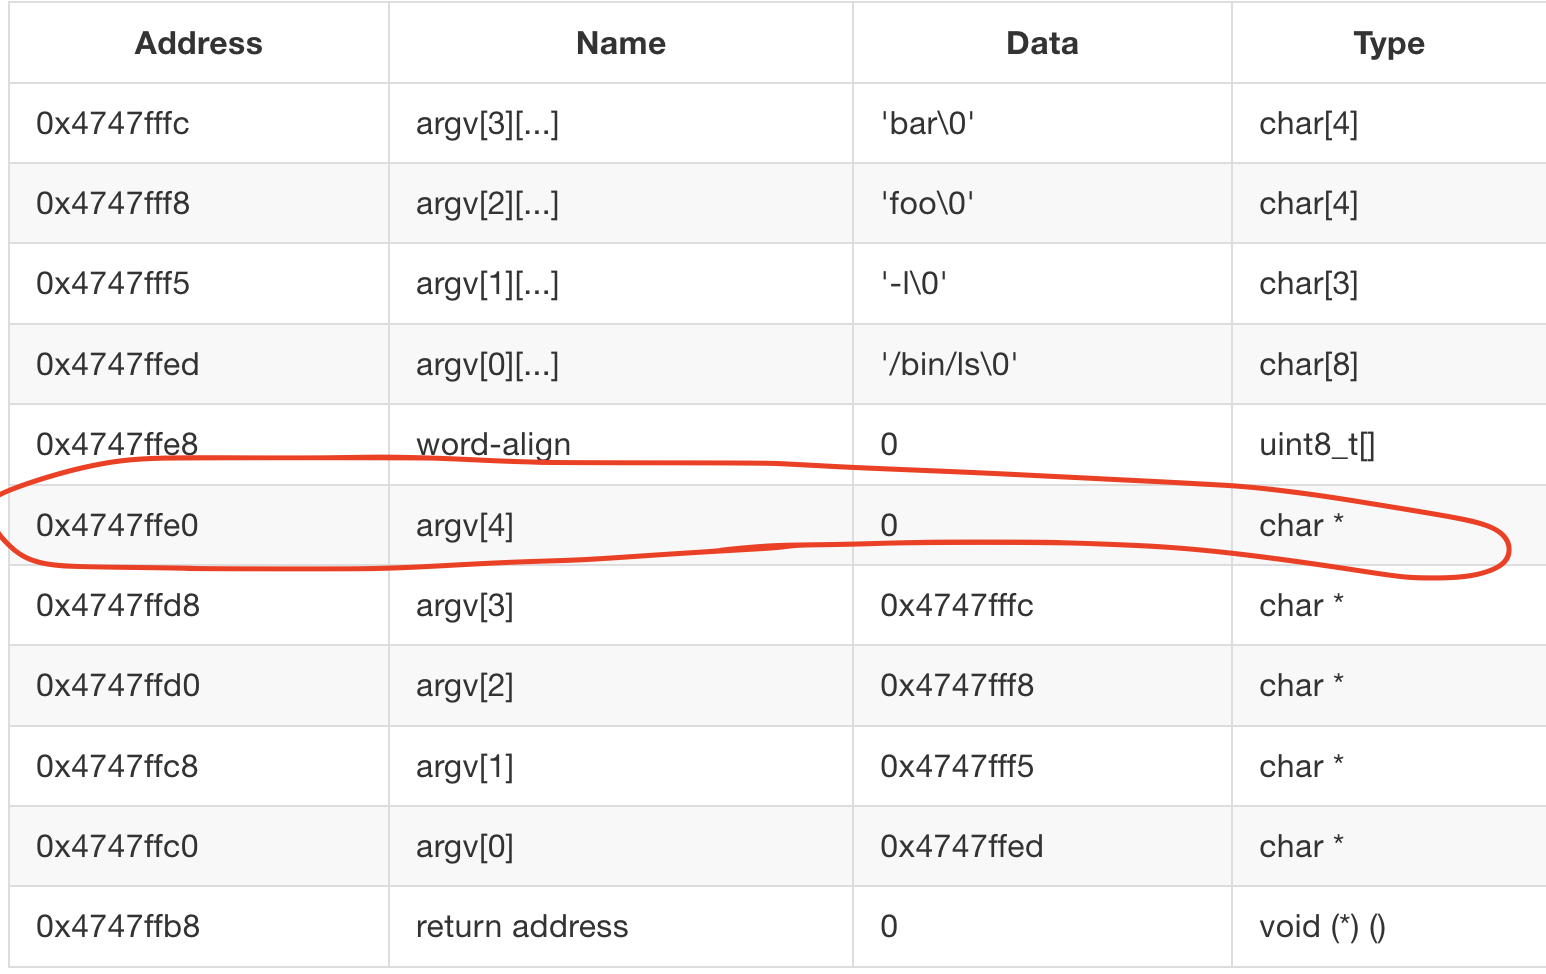Select the argv[1][...] name cell
This screenshot has width=1546, height=974.
[x=621, y=284]
